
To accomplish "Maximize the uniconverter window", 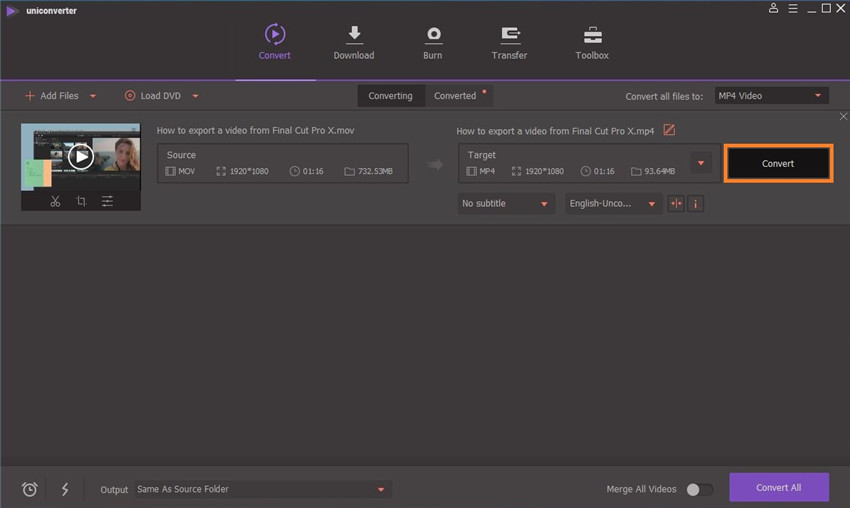I will click(x=826, y=8).
